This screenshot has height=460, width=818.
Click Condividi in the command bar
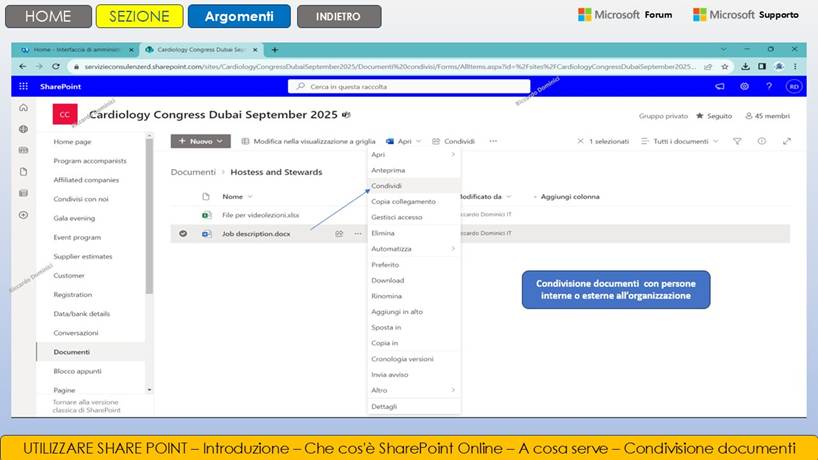(x=453, y=141)
